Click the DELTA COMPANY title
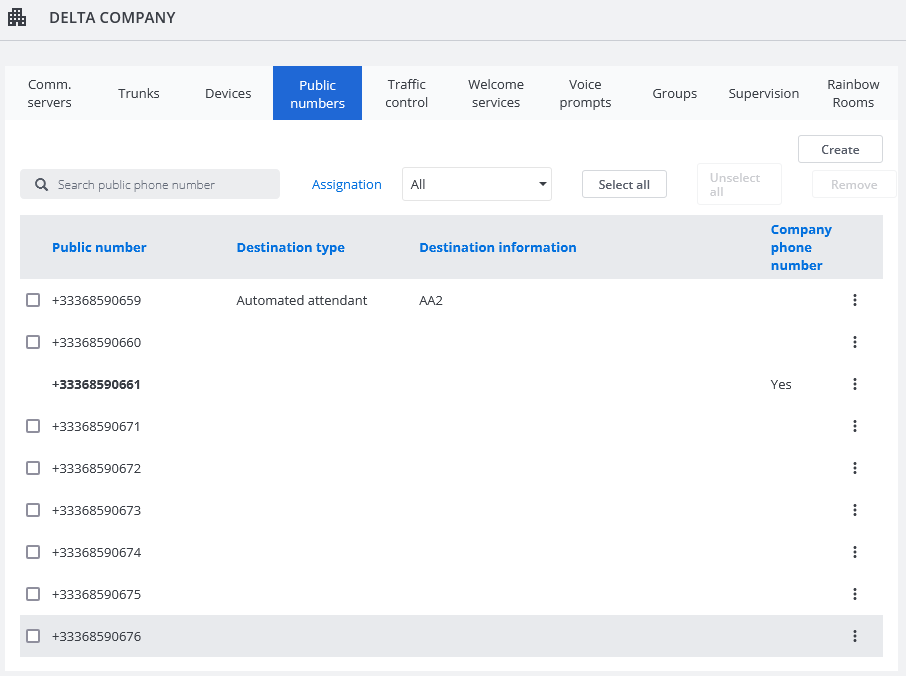906x676 pixels. [x=112, y=17]
